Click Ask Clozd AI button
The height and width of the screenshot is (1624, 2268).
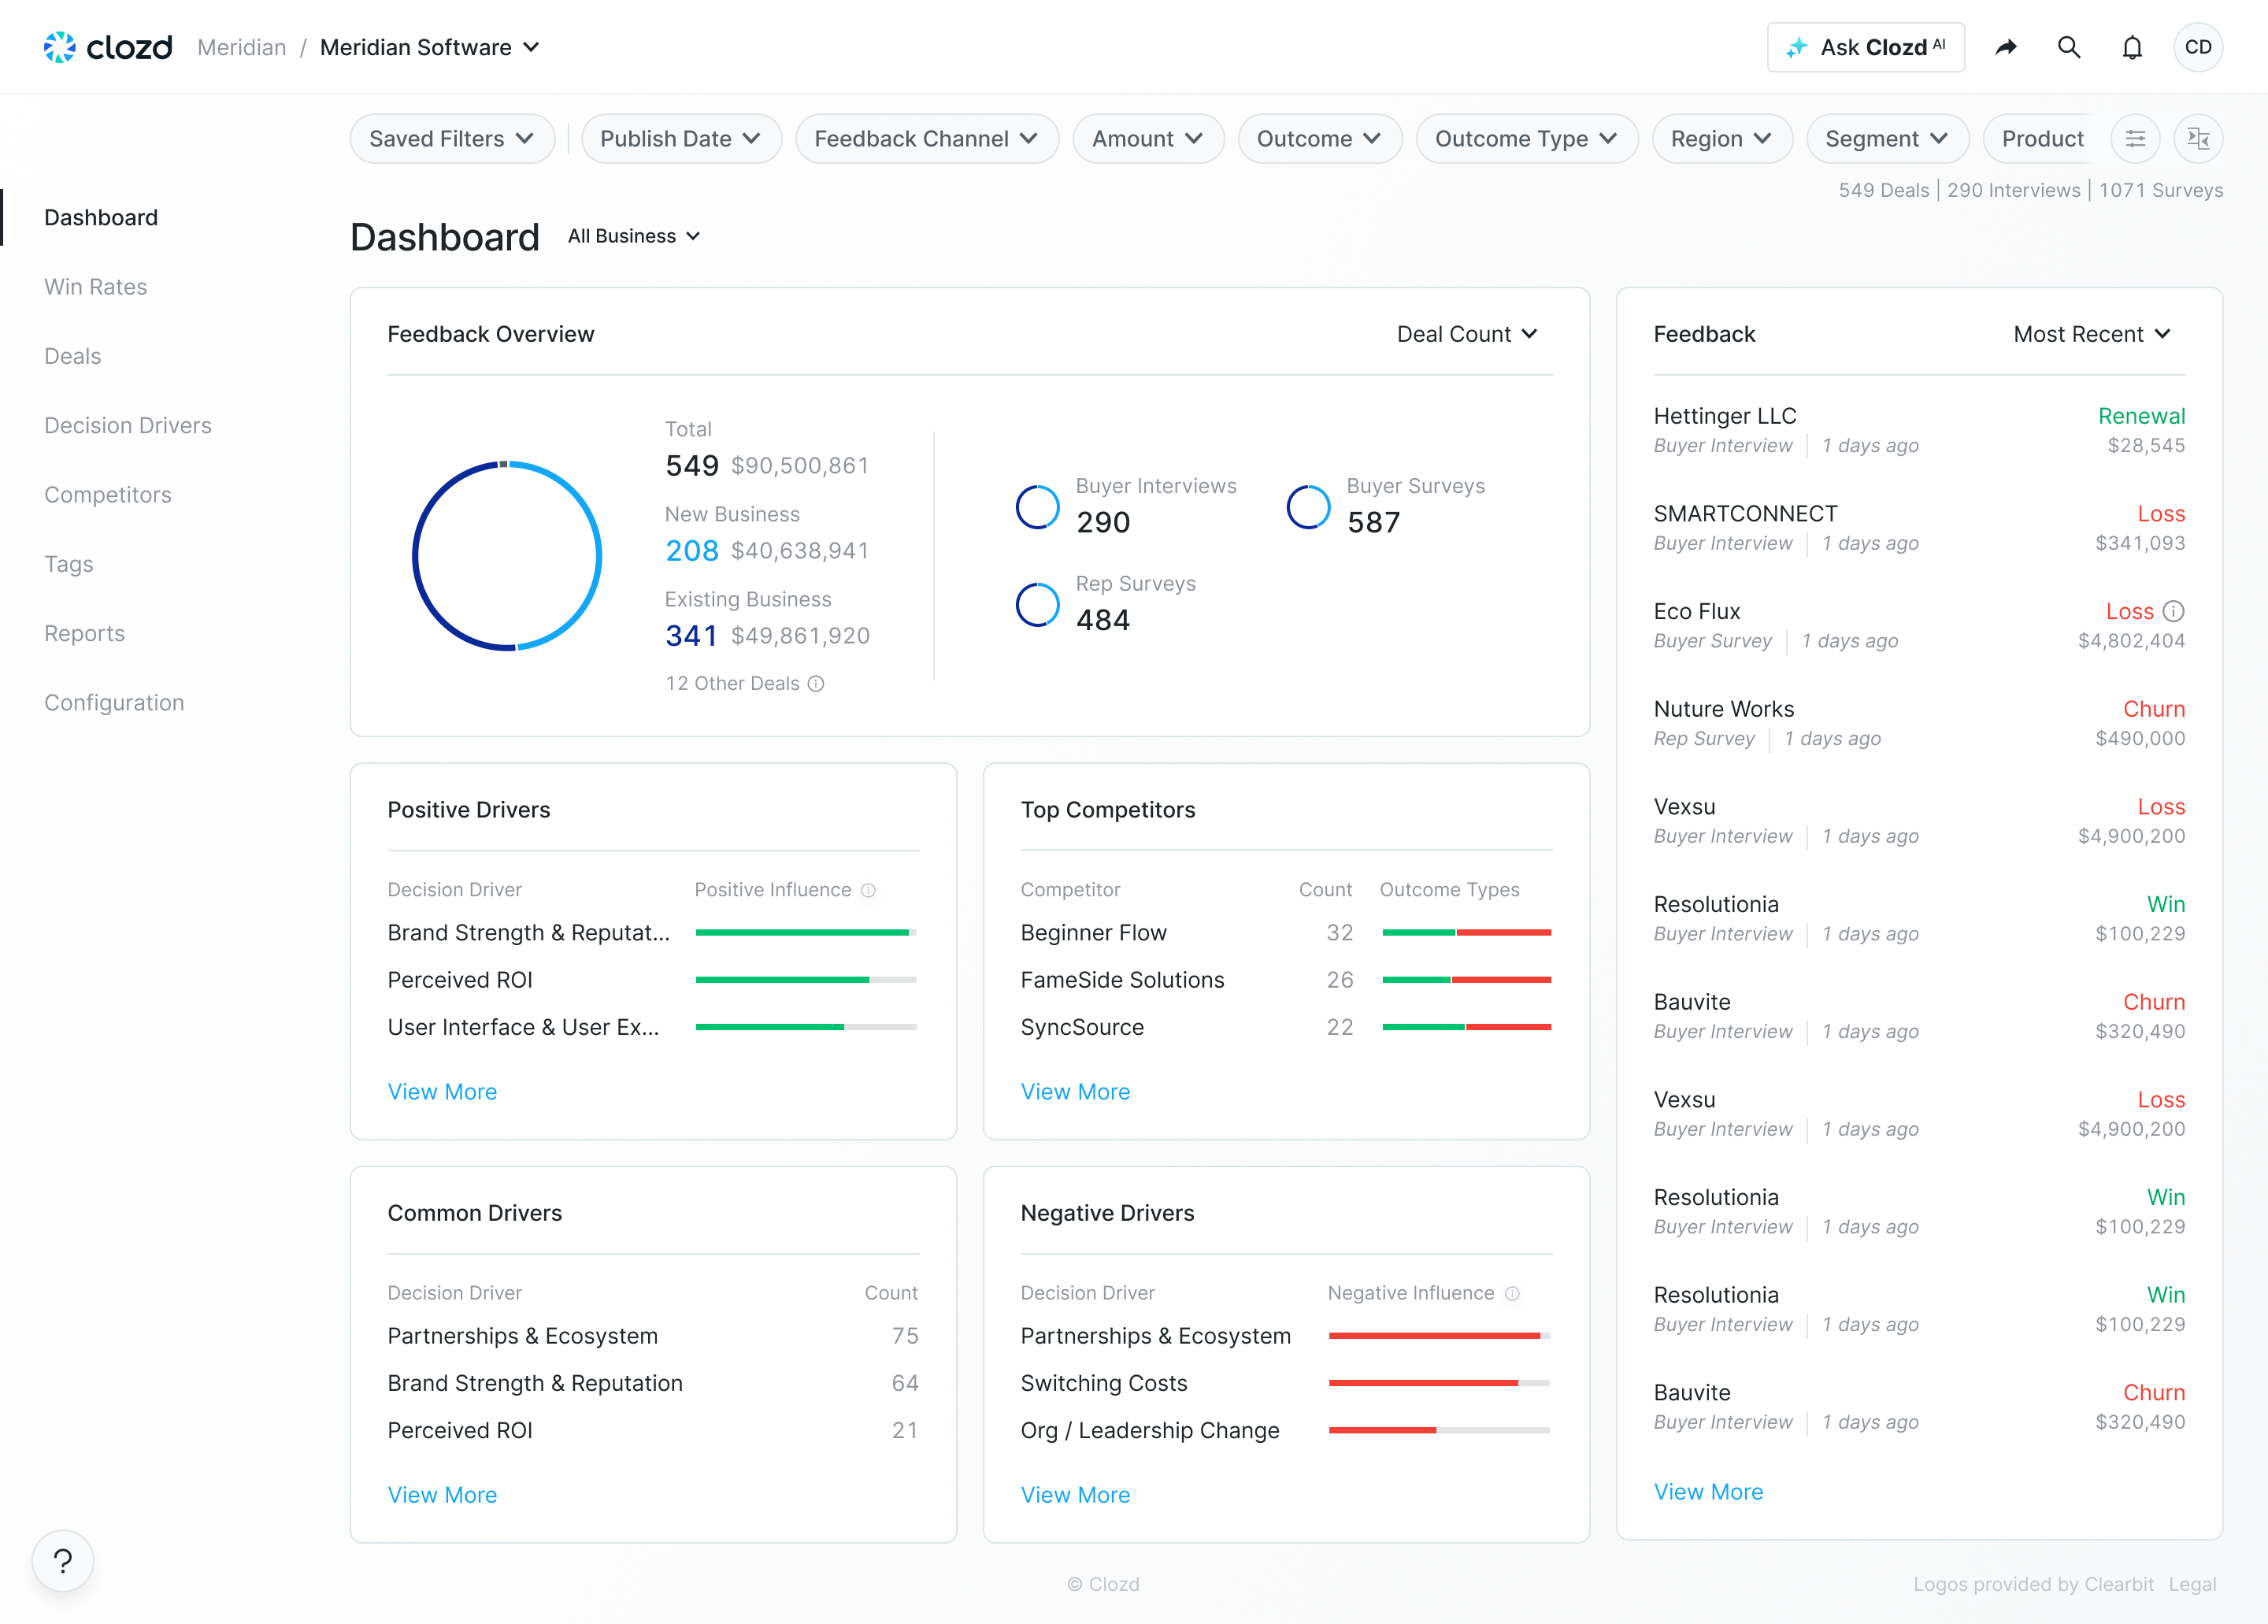tap(1865, 47)
